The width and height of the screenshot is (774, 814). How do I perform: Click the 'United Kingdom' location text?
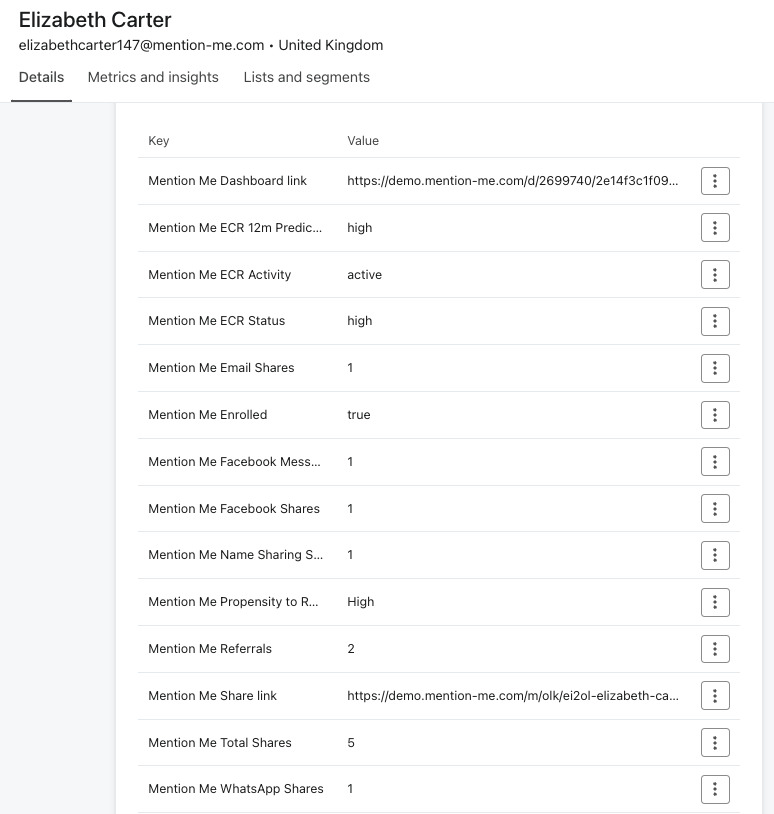pyautogui.click(x=331, y=45)
